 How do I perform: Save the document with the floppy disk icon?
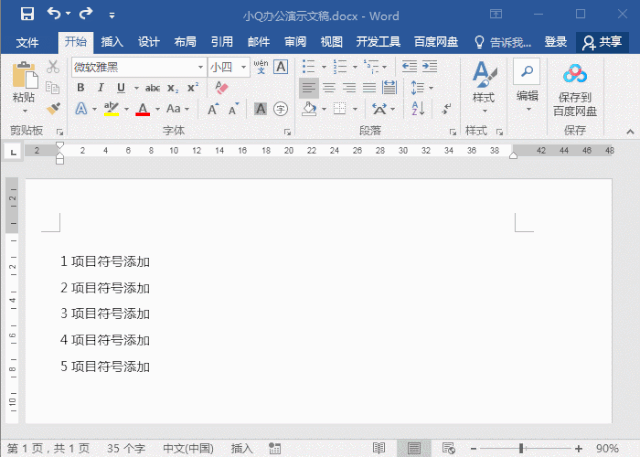click(x=27, y=14)
